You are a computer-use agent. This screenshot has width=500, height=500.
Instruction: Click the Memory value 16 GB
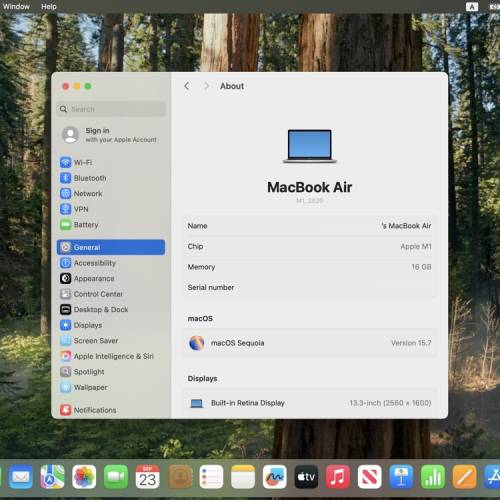point(421,267)
